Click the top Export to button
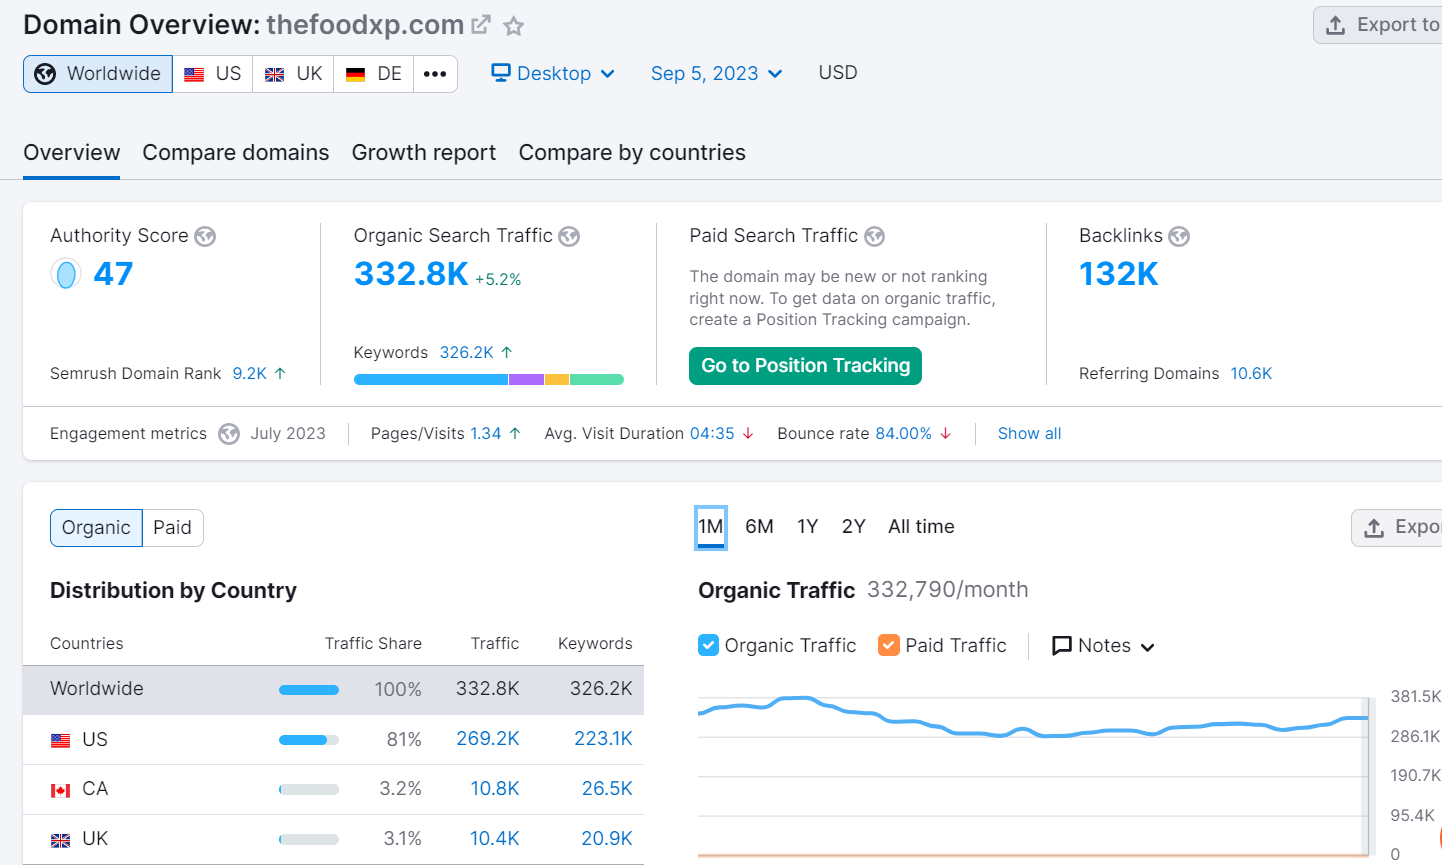 coord(1378,25)
